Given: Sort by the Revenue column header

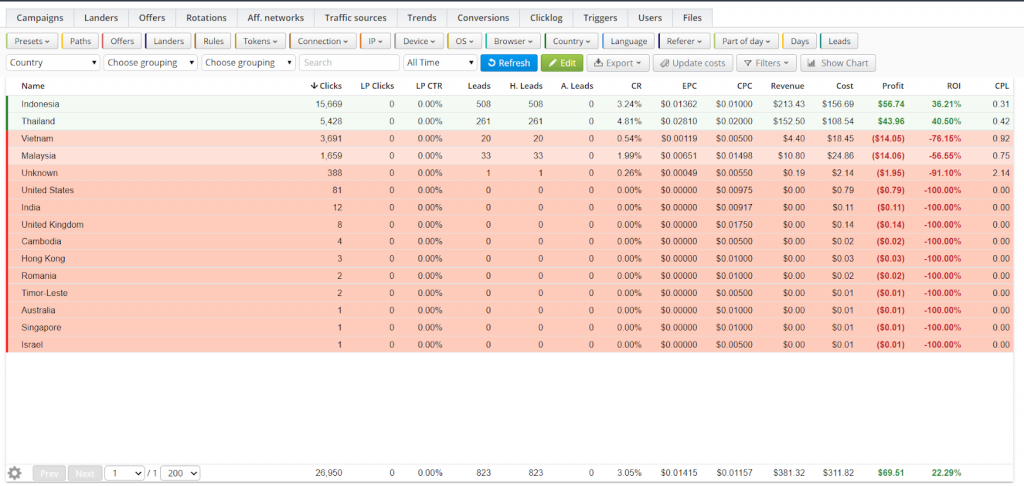Looking at the screenshot, I should coord(788,86).
